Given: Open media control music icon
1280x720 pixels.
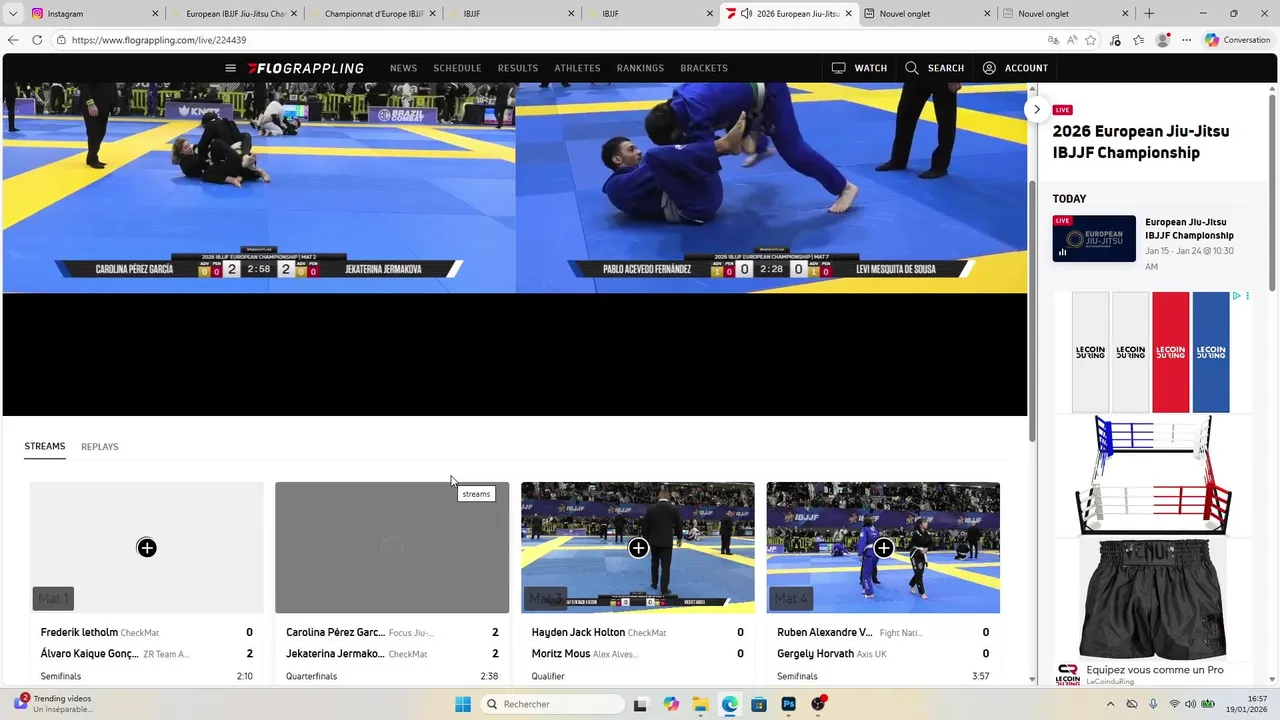Looking at the screenshot, I should coord(1115,40).
